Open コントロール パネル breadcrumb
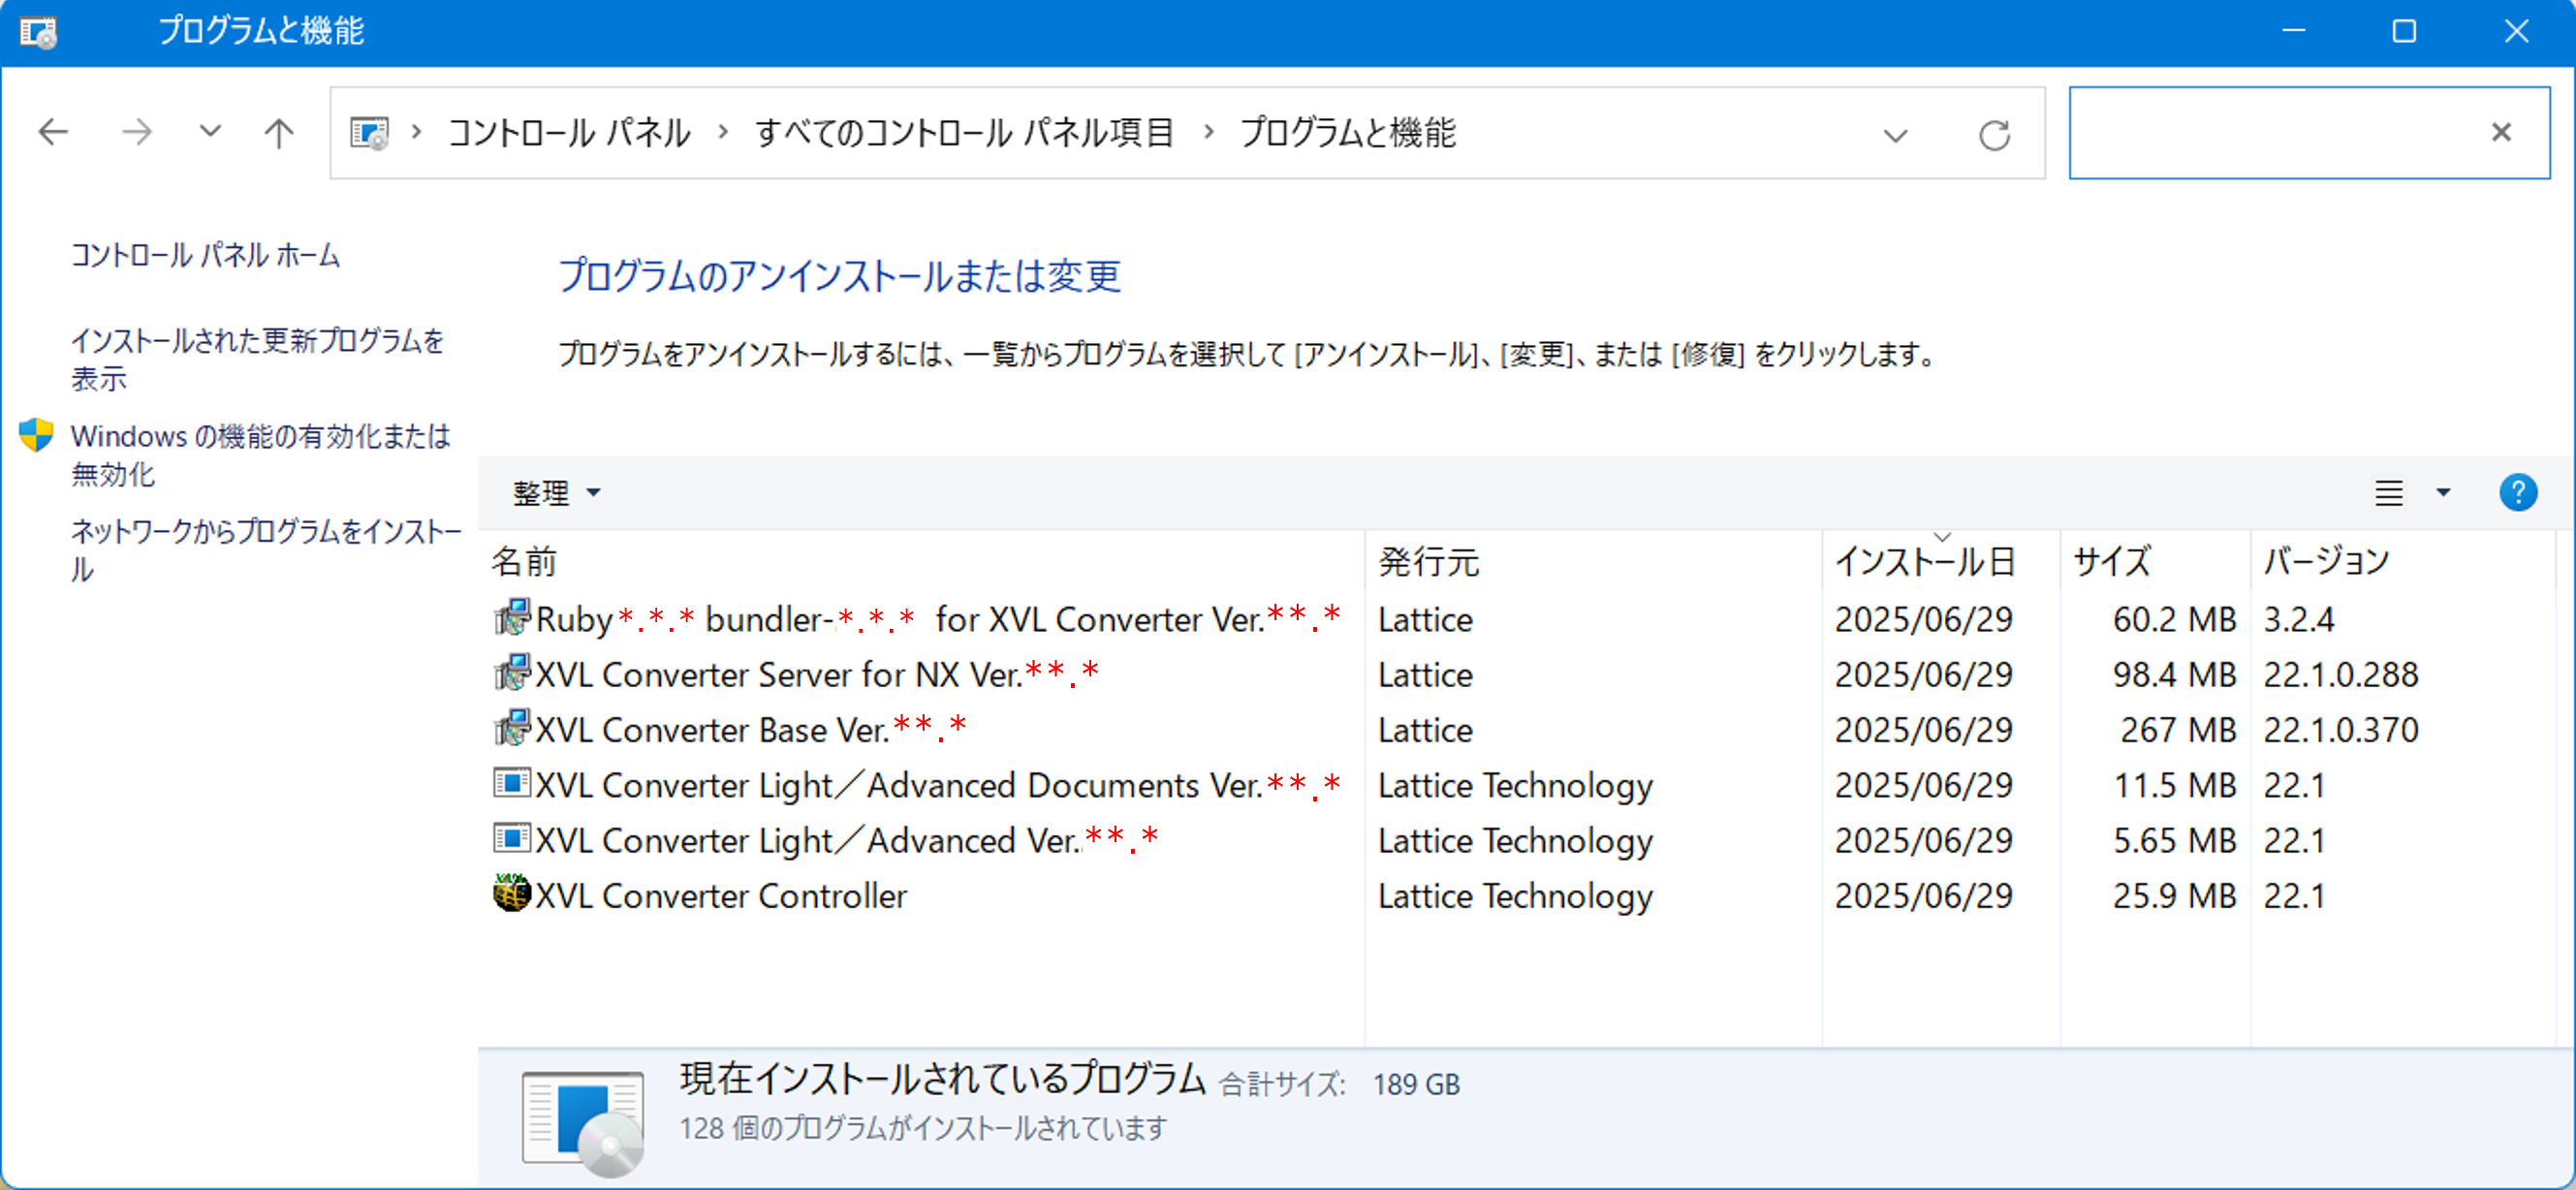The image size is (2576, 1190). coord(568,133)
